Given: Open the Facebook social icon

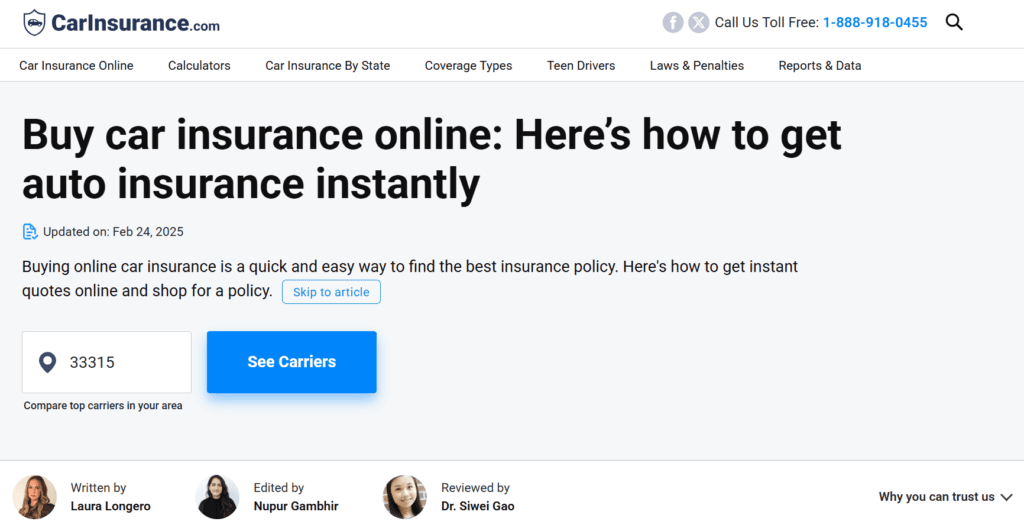Looking at the screenshot, I should 673,22.
